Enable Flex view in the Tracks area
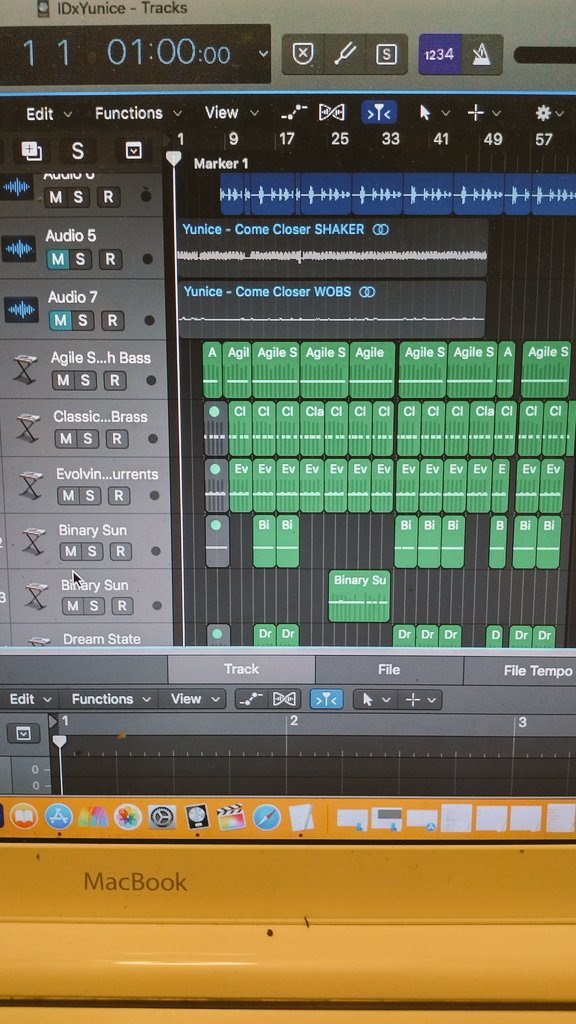Viewport: 576px width, 1024px height. pyautogui.click(x=331, y=112)
